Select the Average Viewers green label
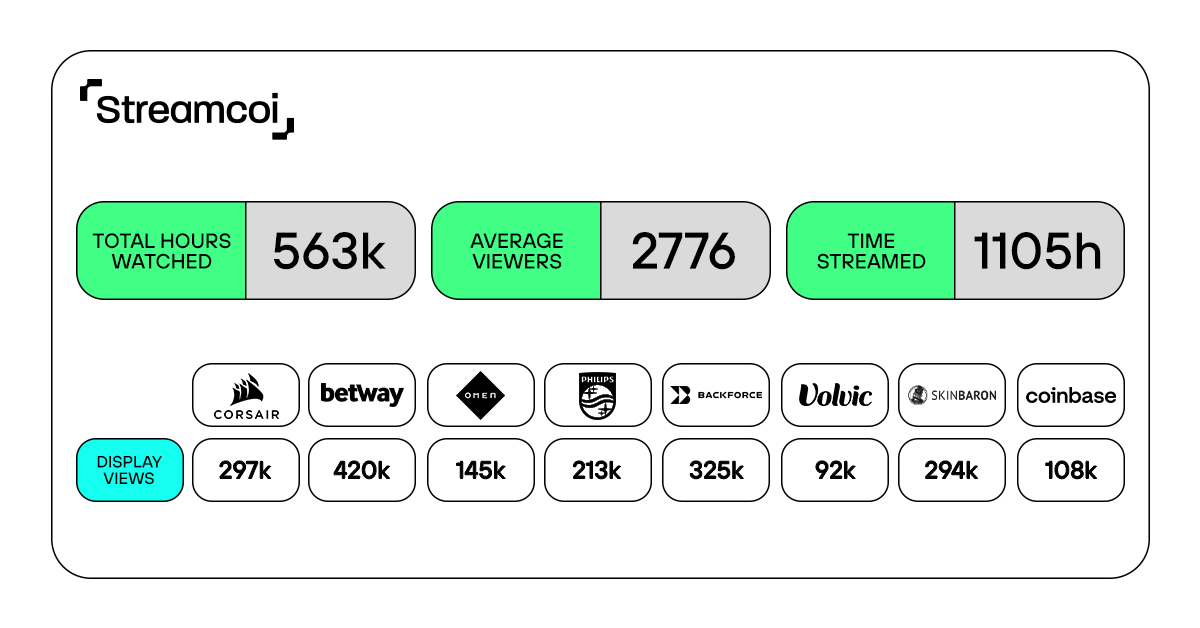Image resolution: width=1200 pixels, height=628 pixels. click(516, 251)
